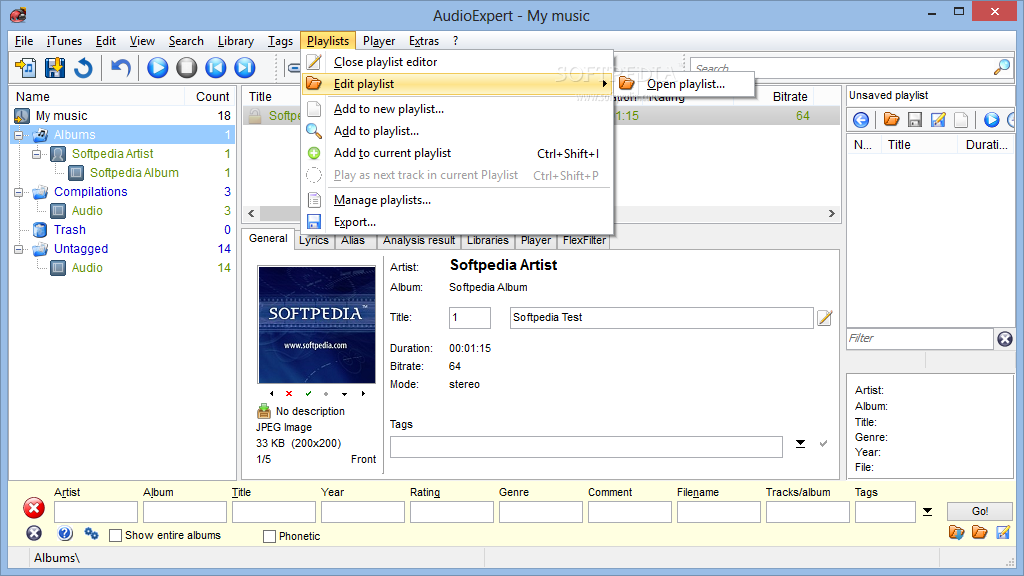Click the back arrow in playlist panel

pos(861,120)
